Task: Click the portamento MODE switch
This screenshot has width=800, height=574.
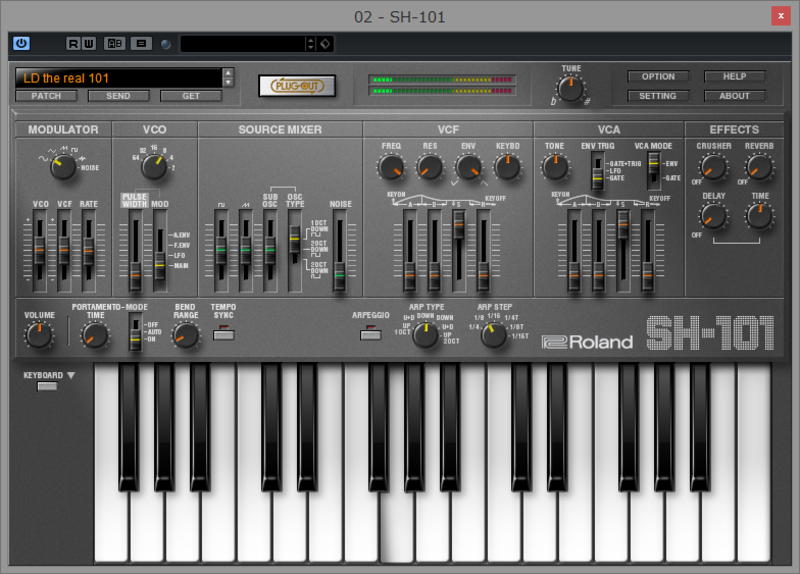Action: (x=135, y=332)
